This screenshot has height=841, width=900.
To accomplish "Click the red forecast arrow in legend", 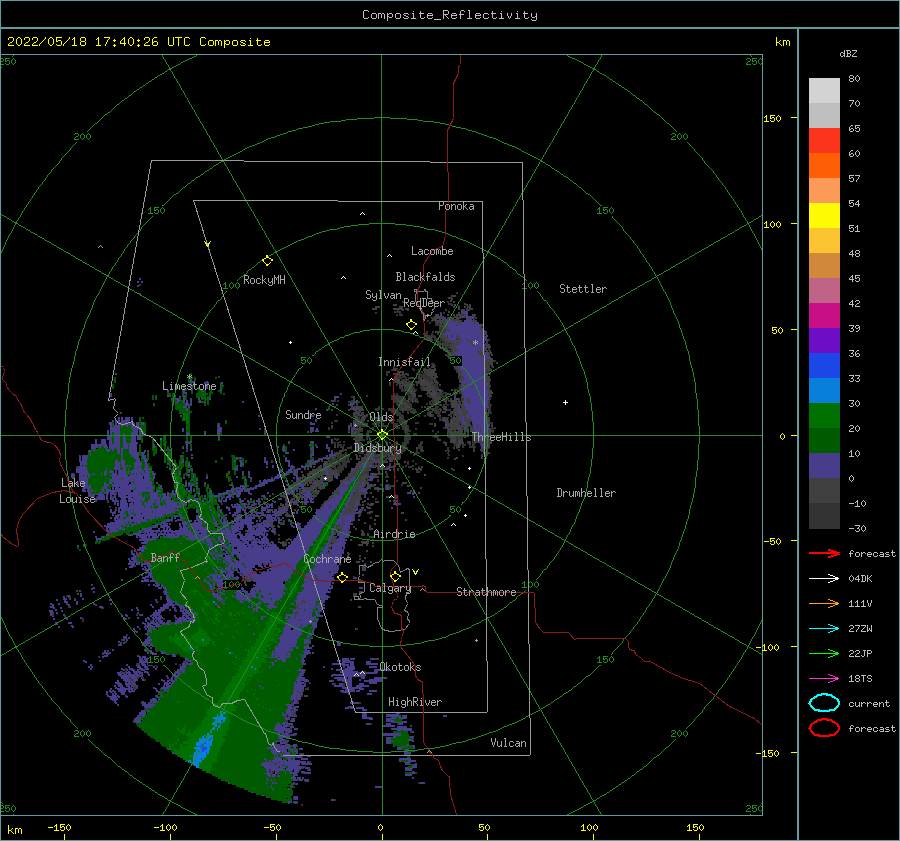I will click(x=824, y=553).
